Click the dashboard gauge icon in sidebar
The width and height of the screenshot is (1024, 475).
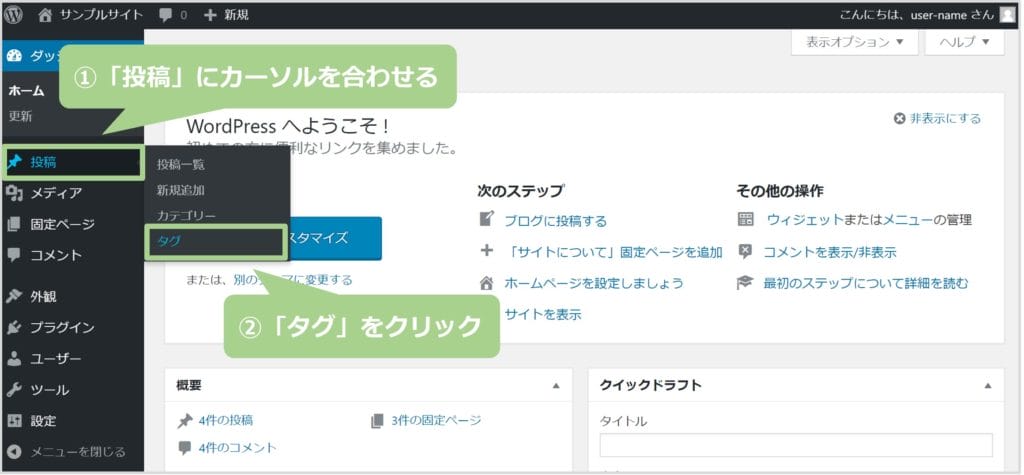pyautogui.click(x=14, y=56)
